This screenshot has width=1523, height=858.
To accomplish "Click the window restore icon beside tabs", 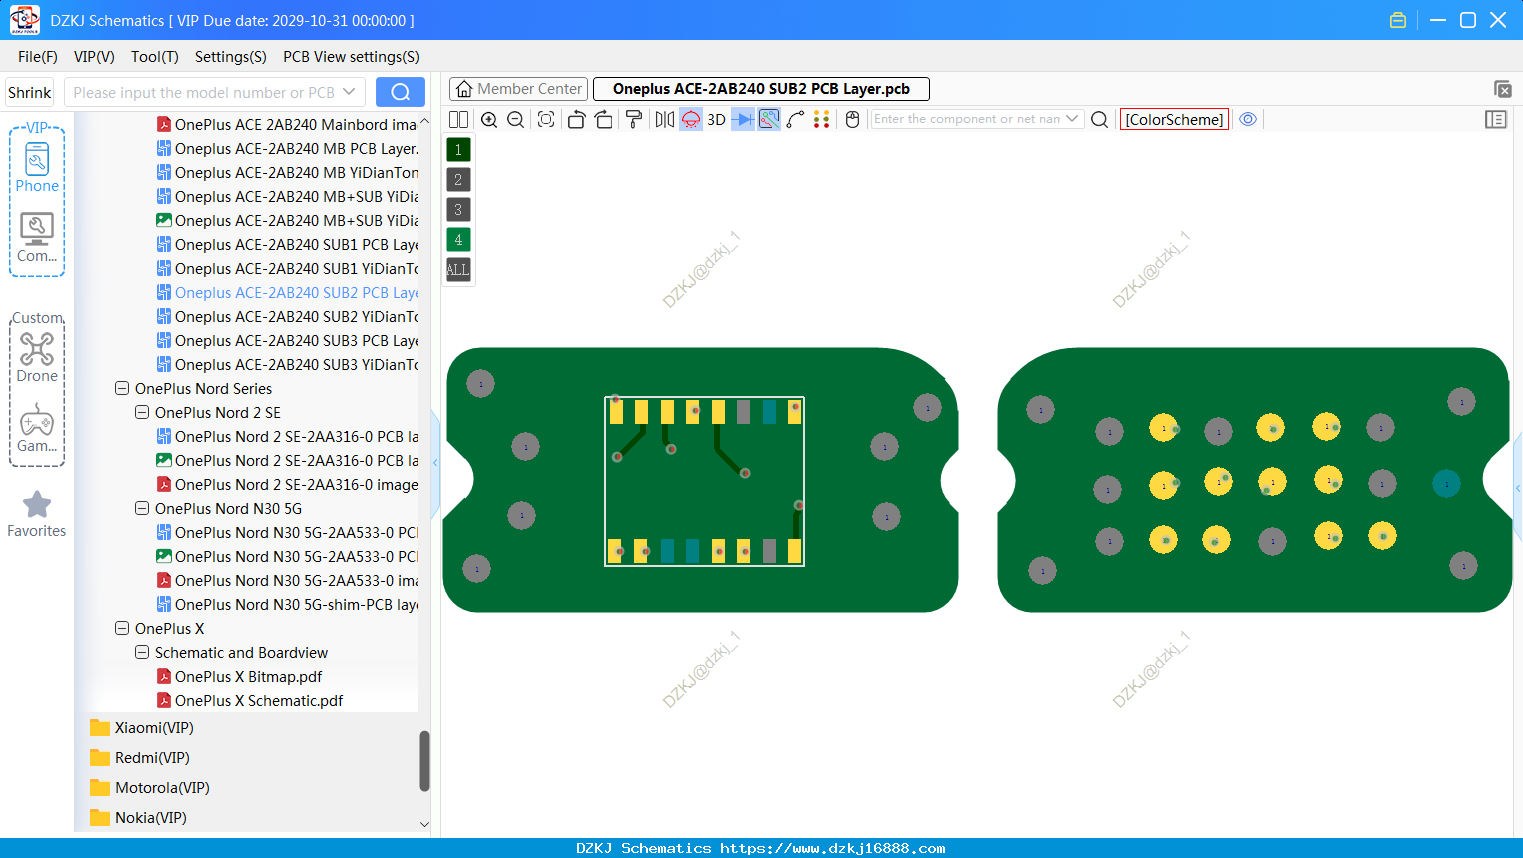I will (x=1502, y=89).
